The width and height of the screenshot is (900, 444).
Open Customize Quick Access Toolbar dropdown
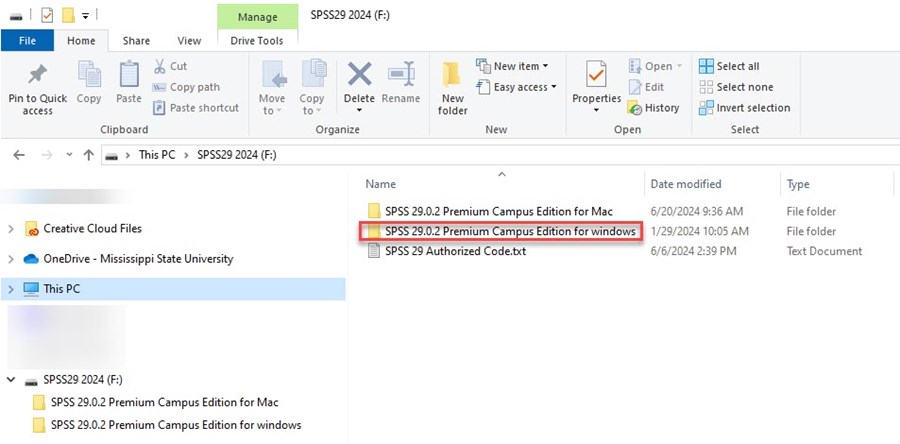click(x=86, y=16)
